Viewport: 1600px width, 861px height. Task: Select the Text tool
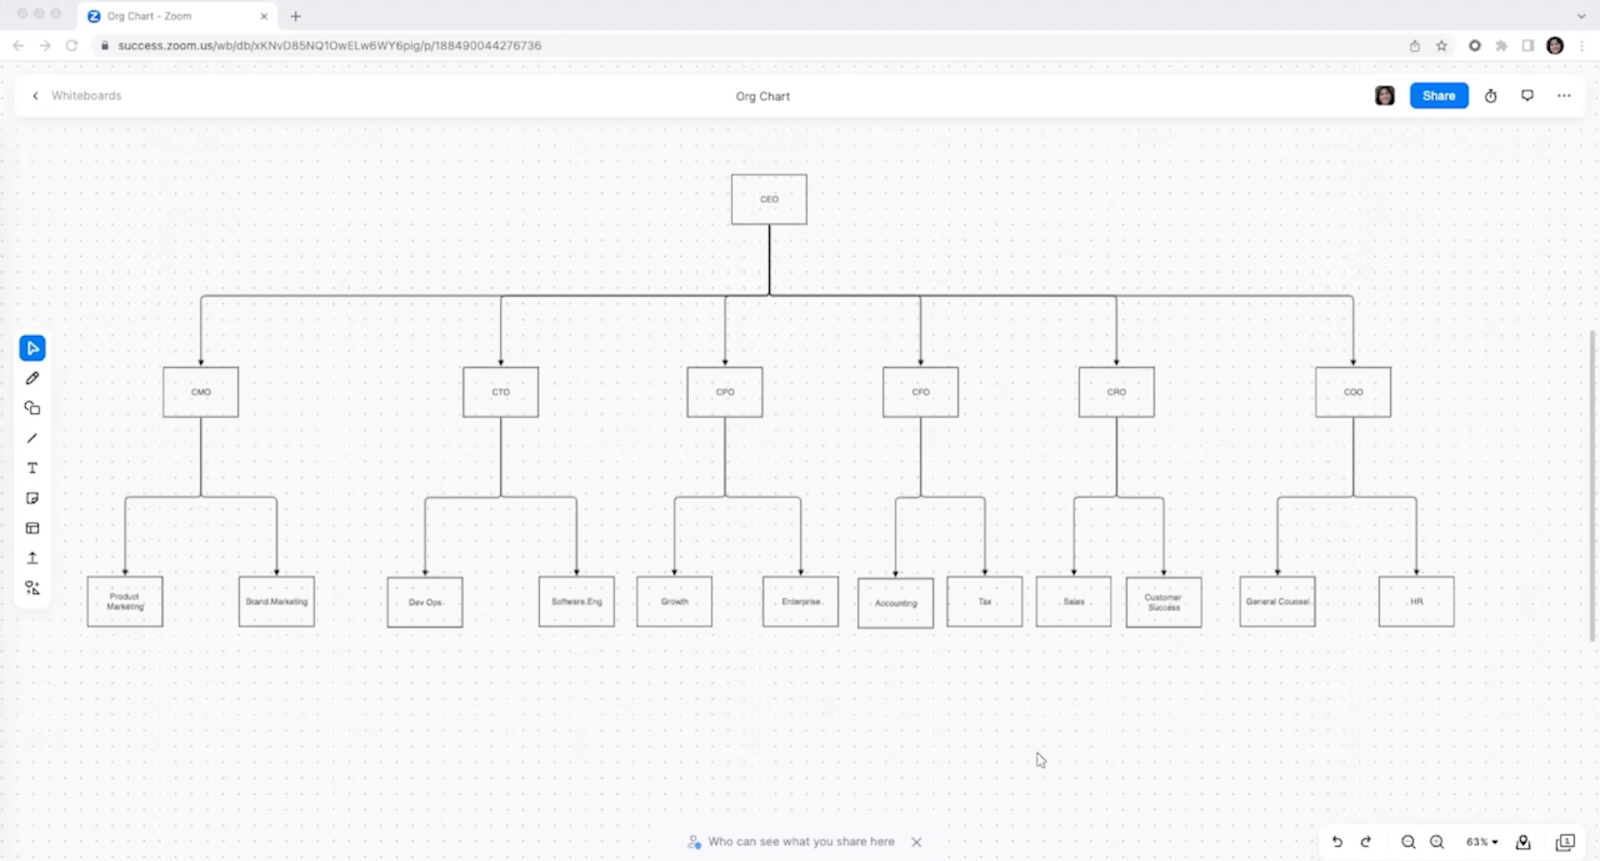point(32,468)
